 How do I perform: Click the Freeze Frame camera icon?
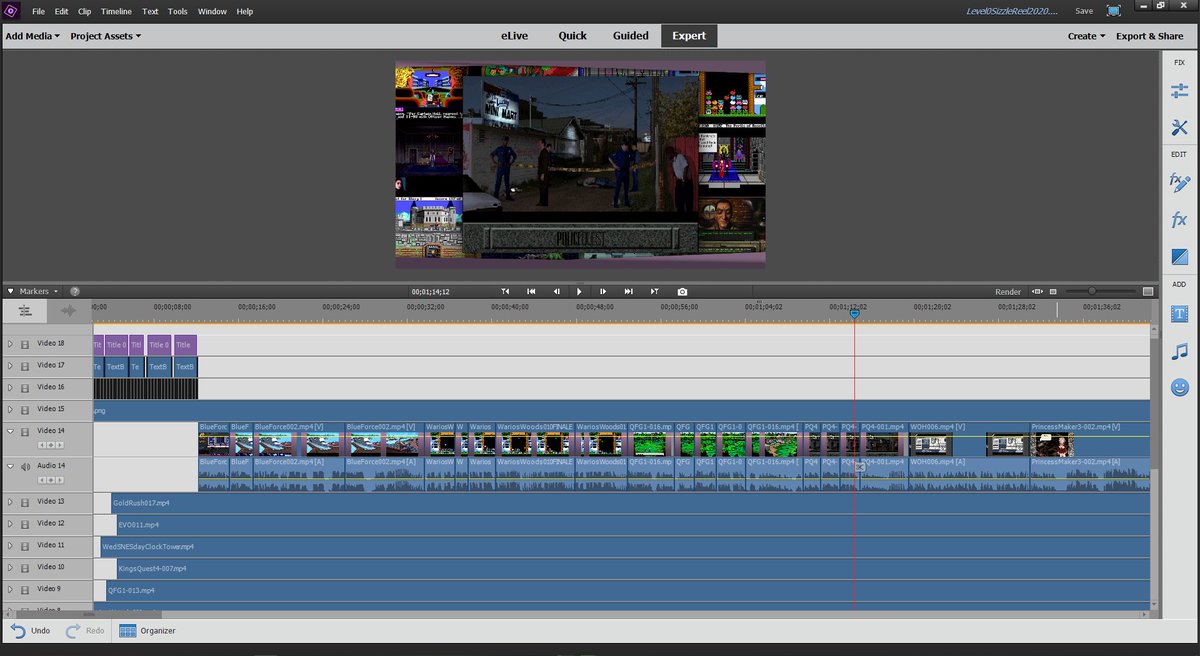[x=682, y=291]
